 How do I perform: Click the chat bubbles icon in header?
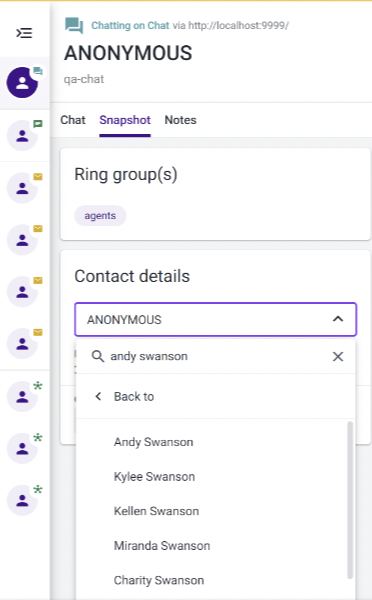74,26
